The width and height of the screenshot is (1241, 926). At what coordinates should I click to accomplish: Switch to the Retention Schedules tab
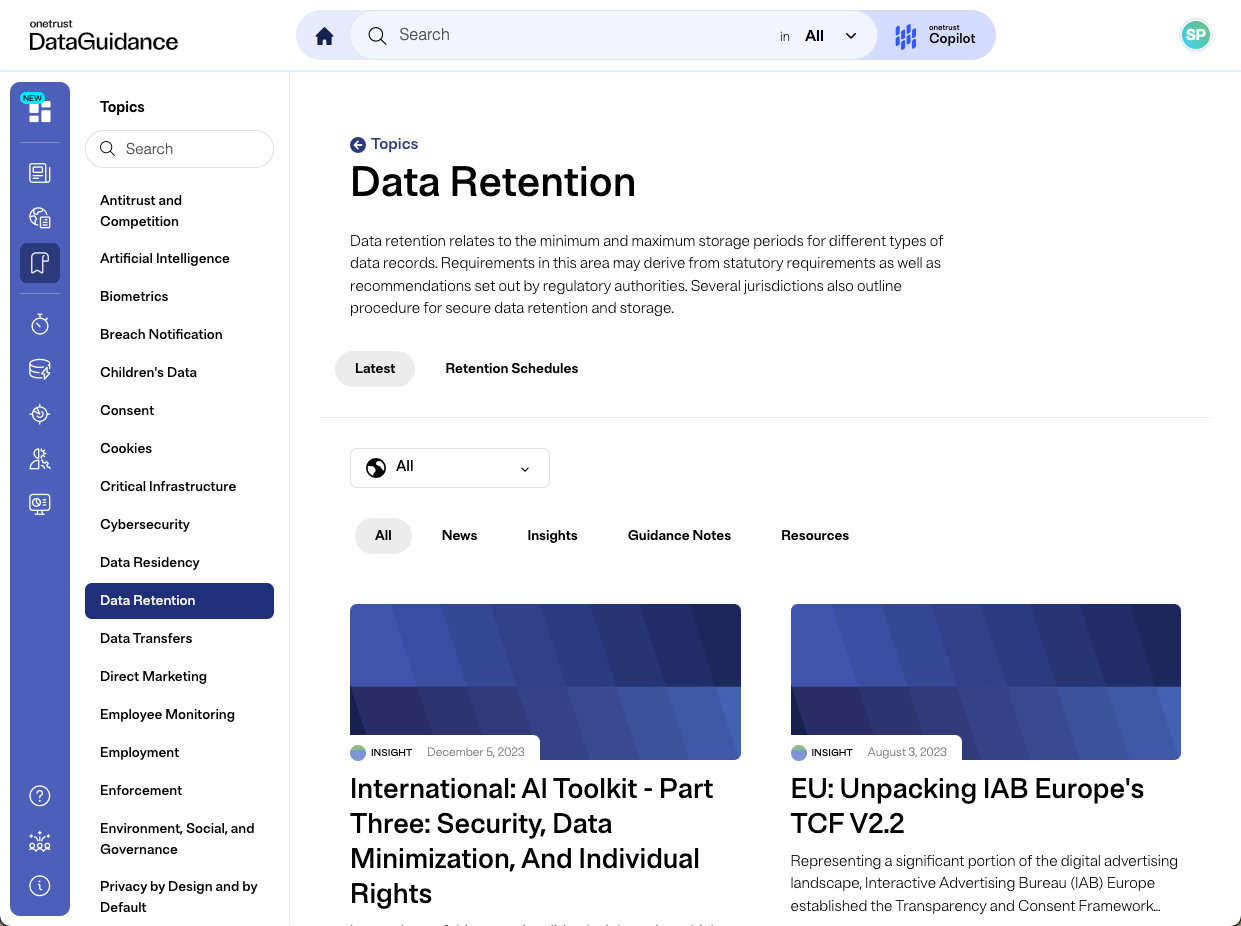511,368
